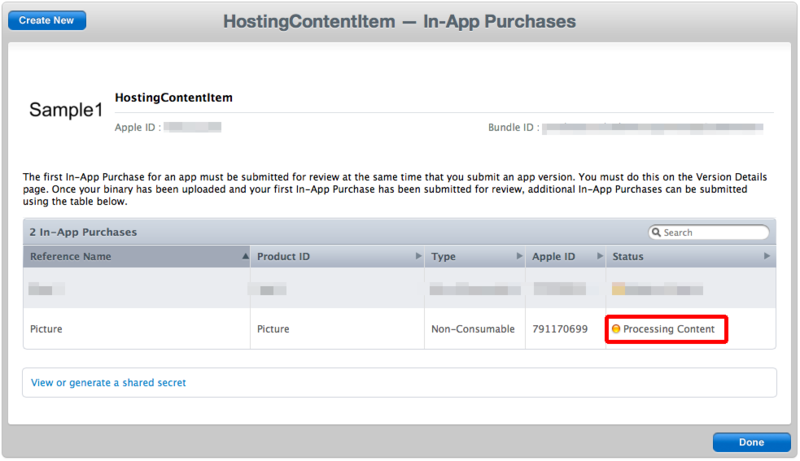Focus the In-App Purchases search field

(x=709, y=232)
